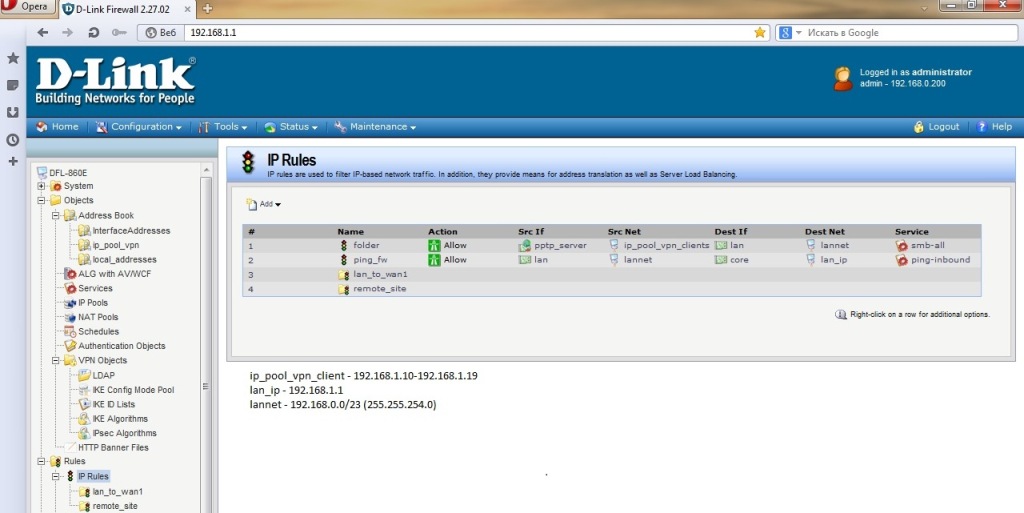Collapse the VPN Objects tree node

[56, 360]
